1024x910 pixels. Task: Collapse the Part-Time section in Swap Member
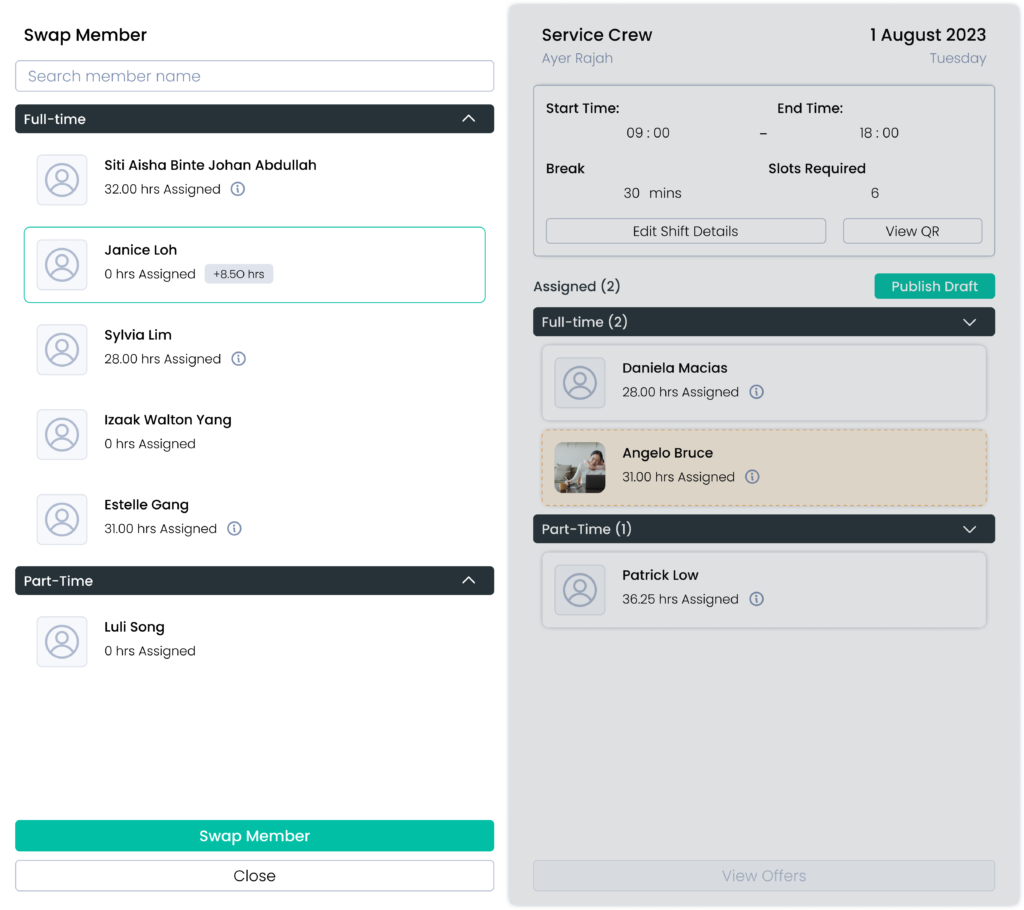[468, 581]
